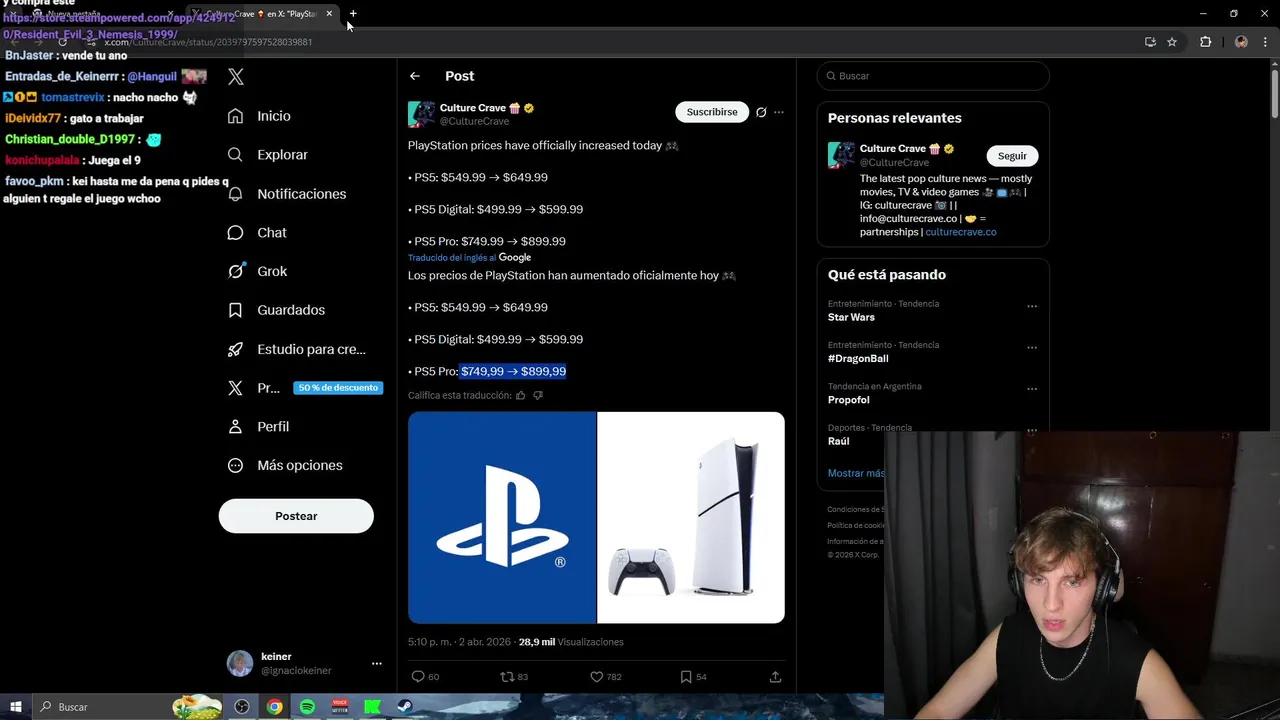Image resolution: width=1280 pixels, height=720 pixels.
Task: Open more options for Raúl trend
Action: click(1032, 430)
